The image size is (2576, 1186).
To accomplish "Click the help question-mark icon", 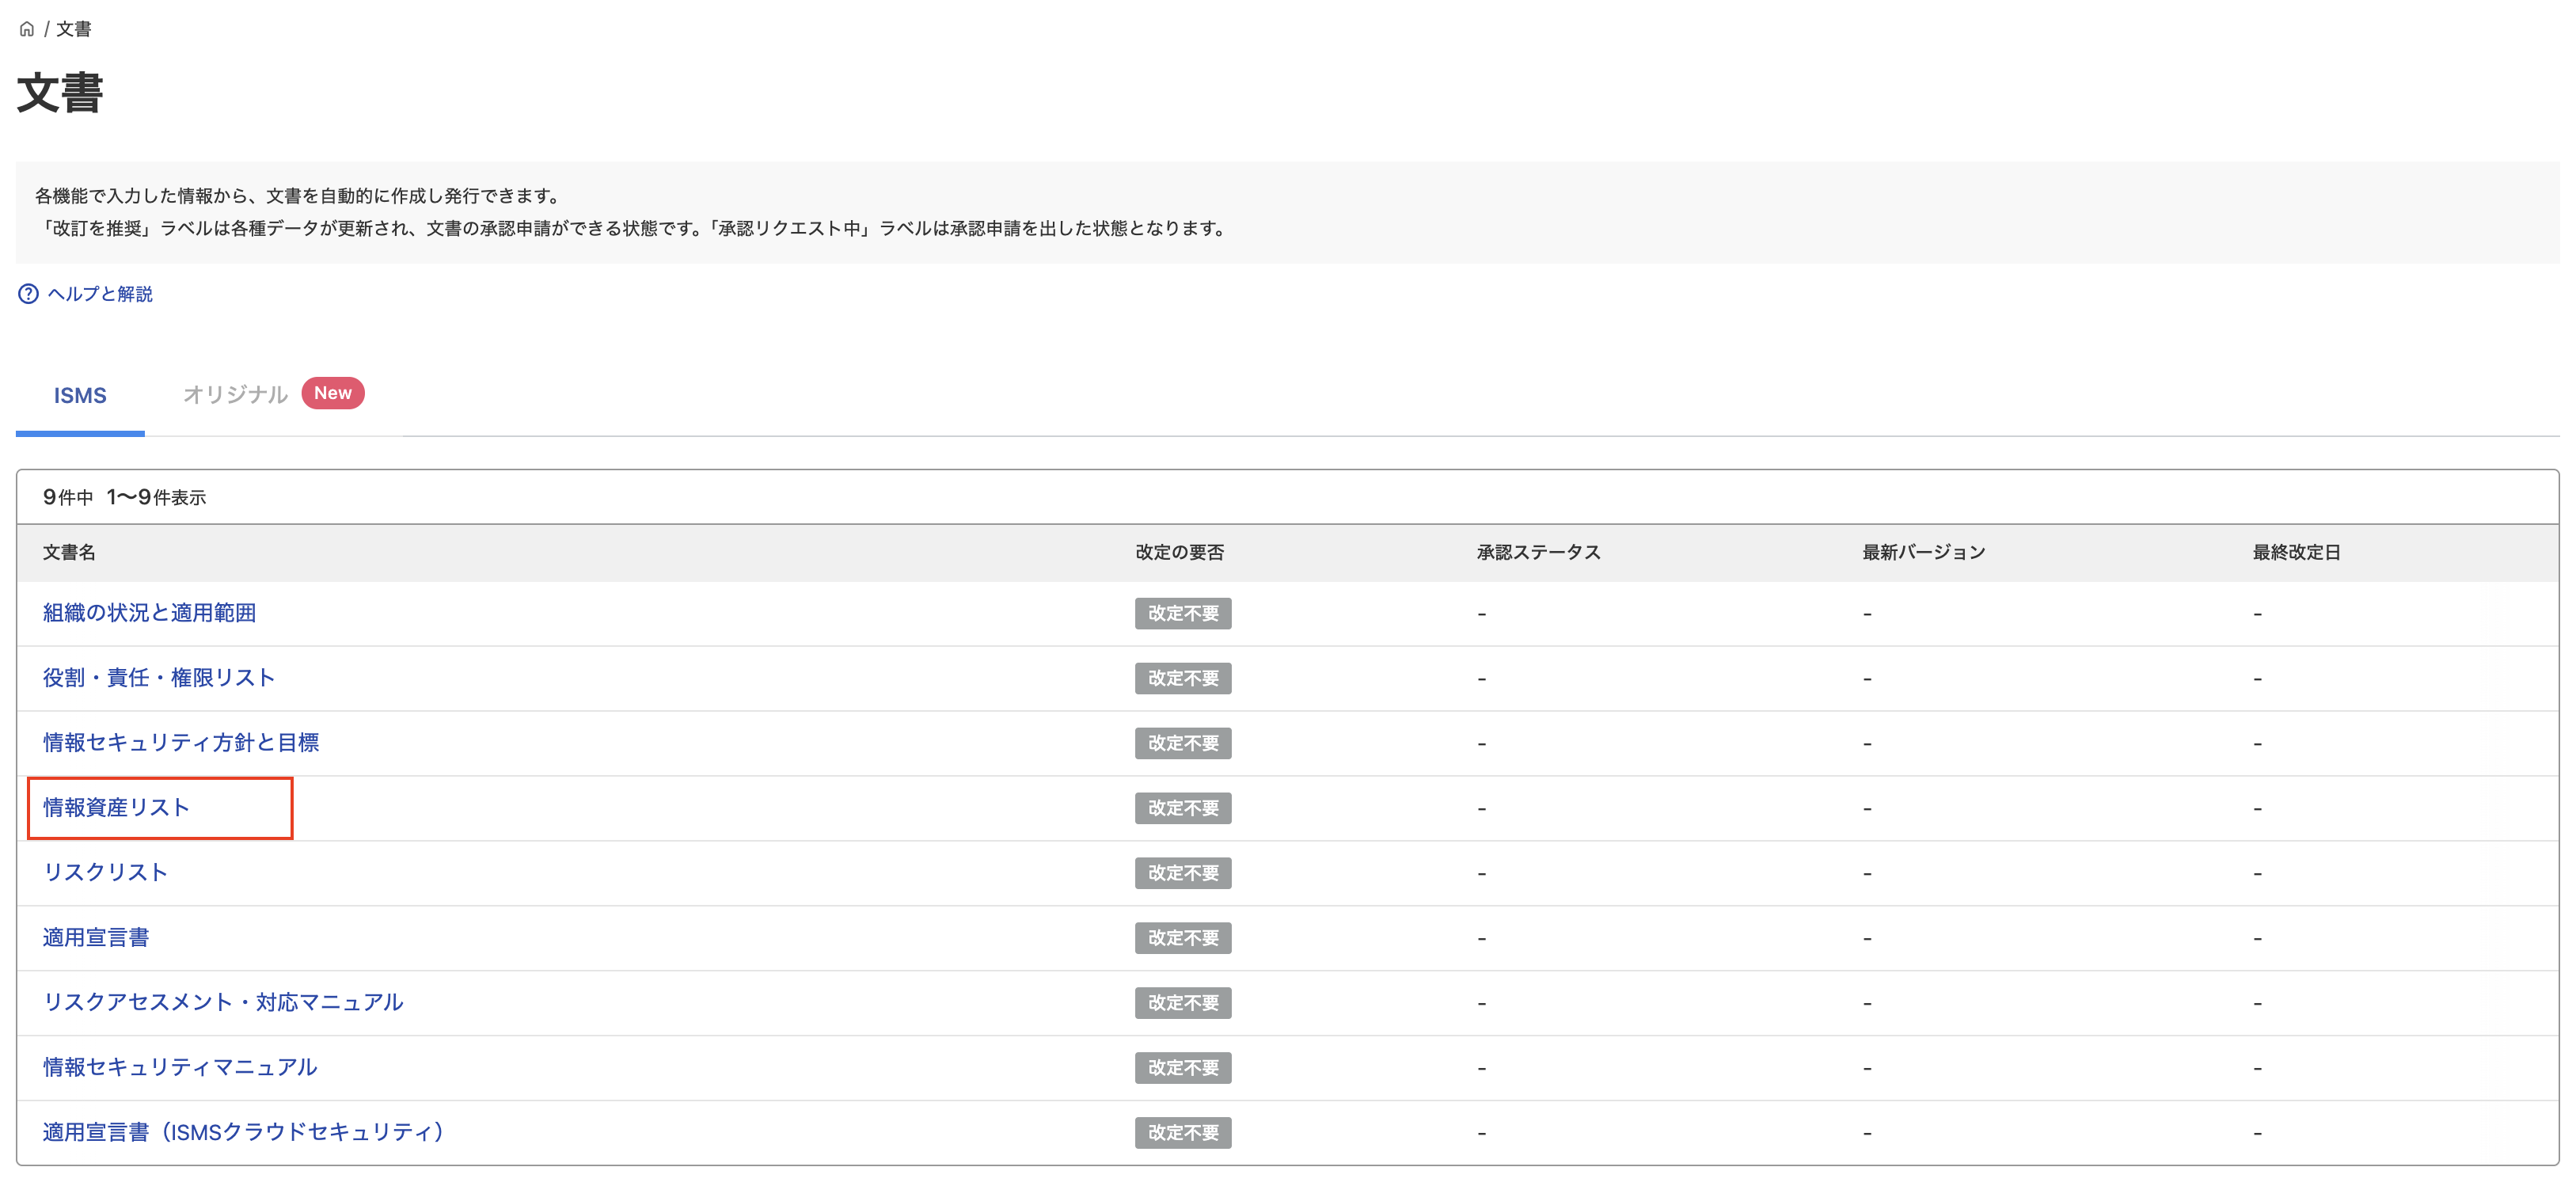I will click(28, 293).
